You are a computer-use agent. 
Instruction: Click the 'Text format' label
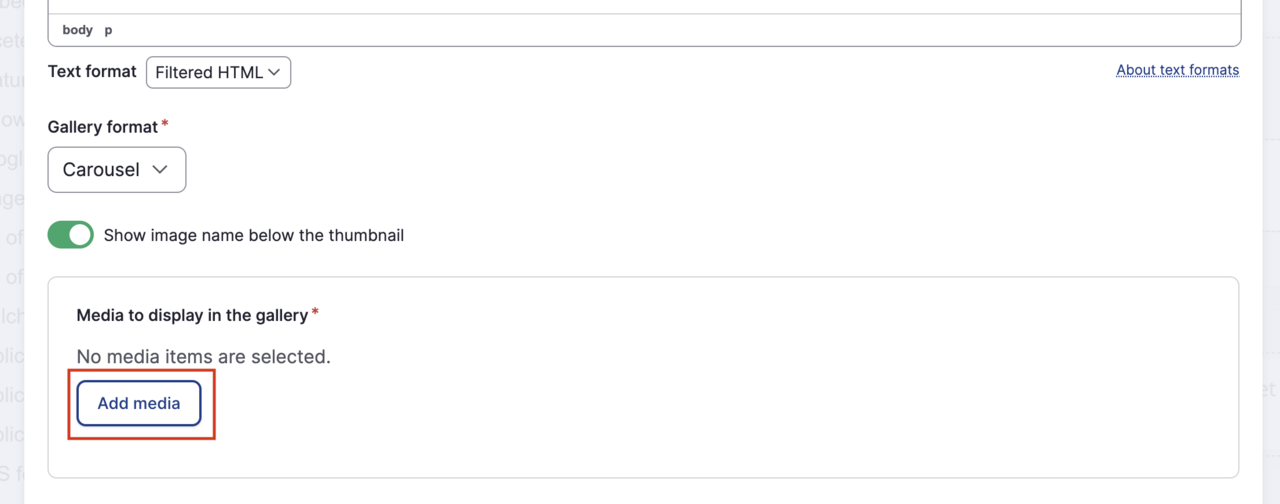click(x=92, y=72)
